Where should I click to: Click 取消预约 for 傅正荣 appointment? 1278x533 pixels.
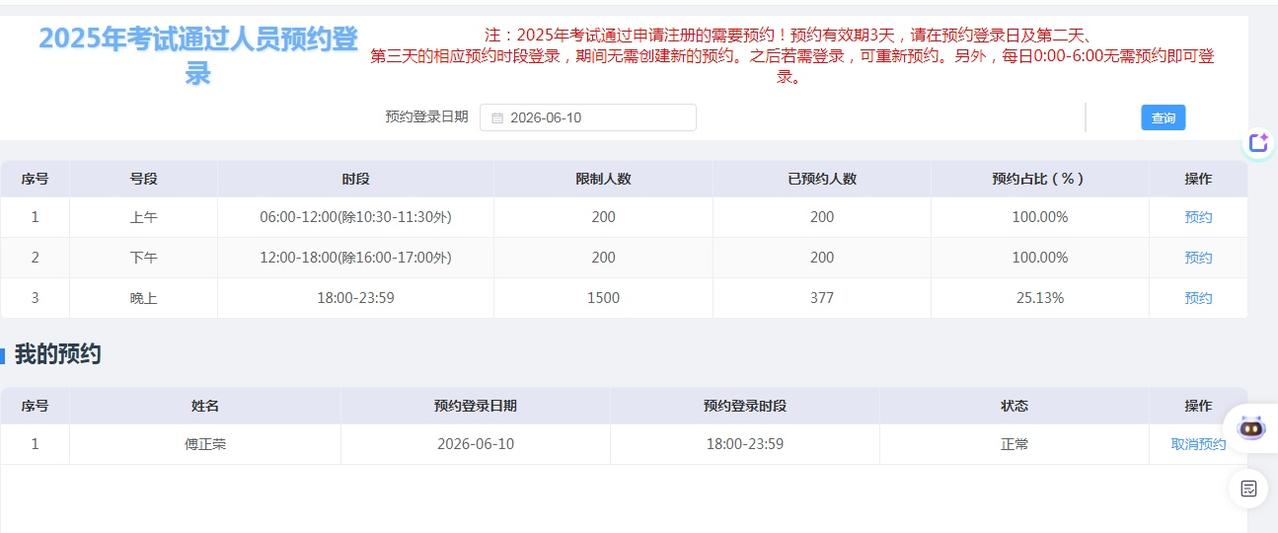1198,445
